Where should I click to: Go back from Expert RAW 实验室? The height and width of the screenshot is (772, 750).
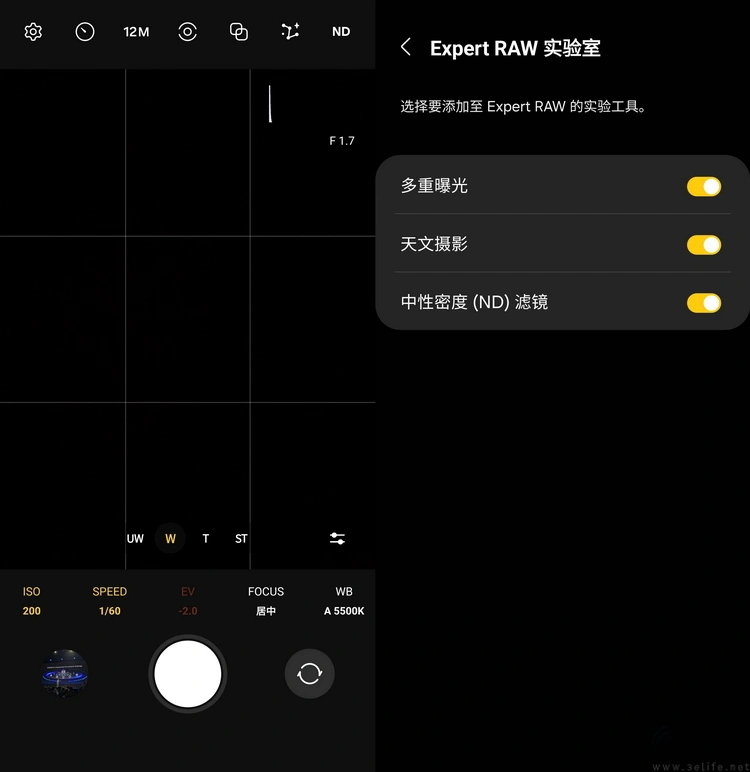pyautogui.click(x=406, y=47)
